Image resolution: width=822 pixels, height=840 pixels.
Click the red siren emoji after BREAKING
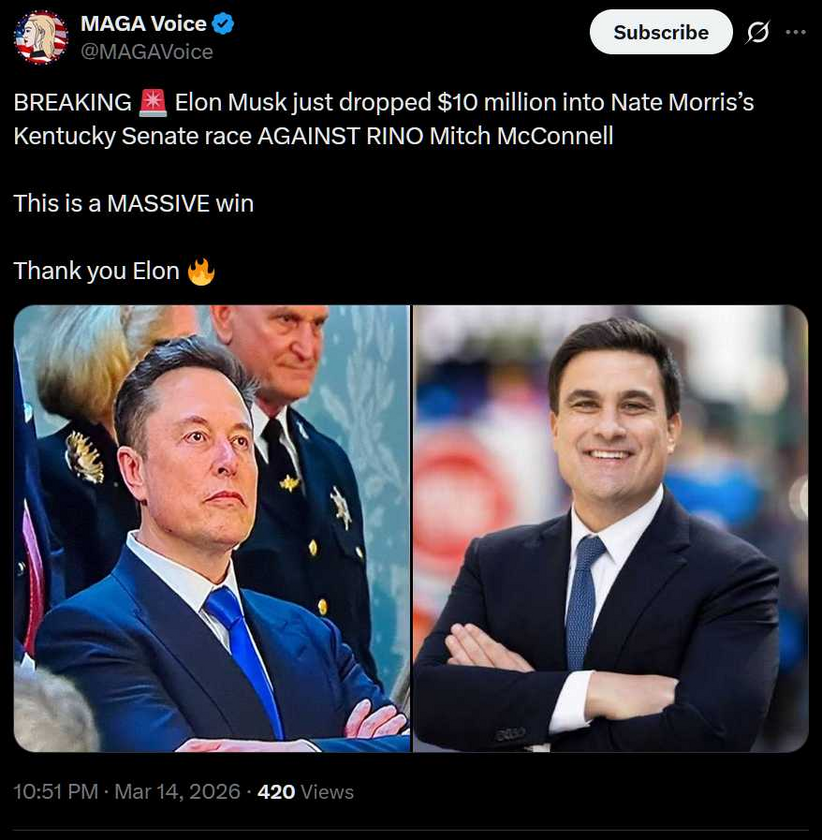(x=154, y=102)
